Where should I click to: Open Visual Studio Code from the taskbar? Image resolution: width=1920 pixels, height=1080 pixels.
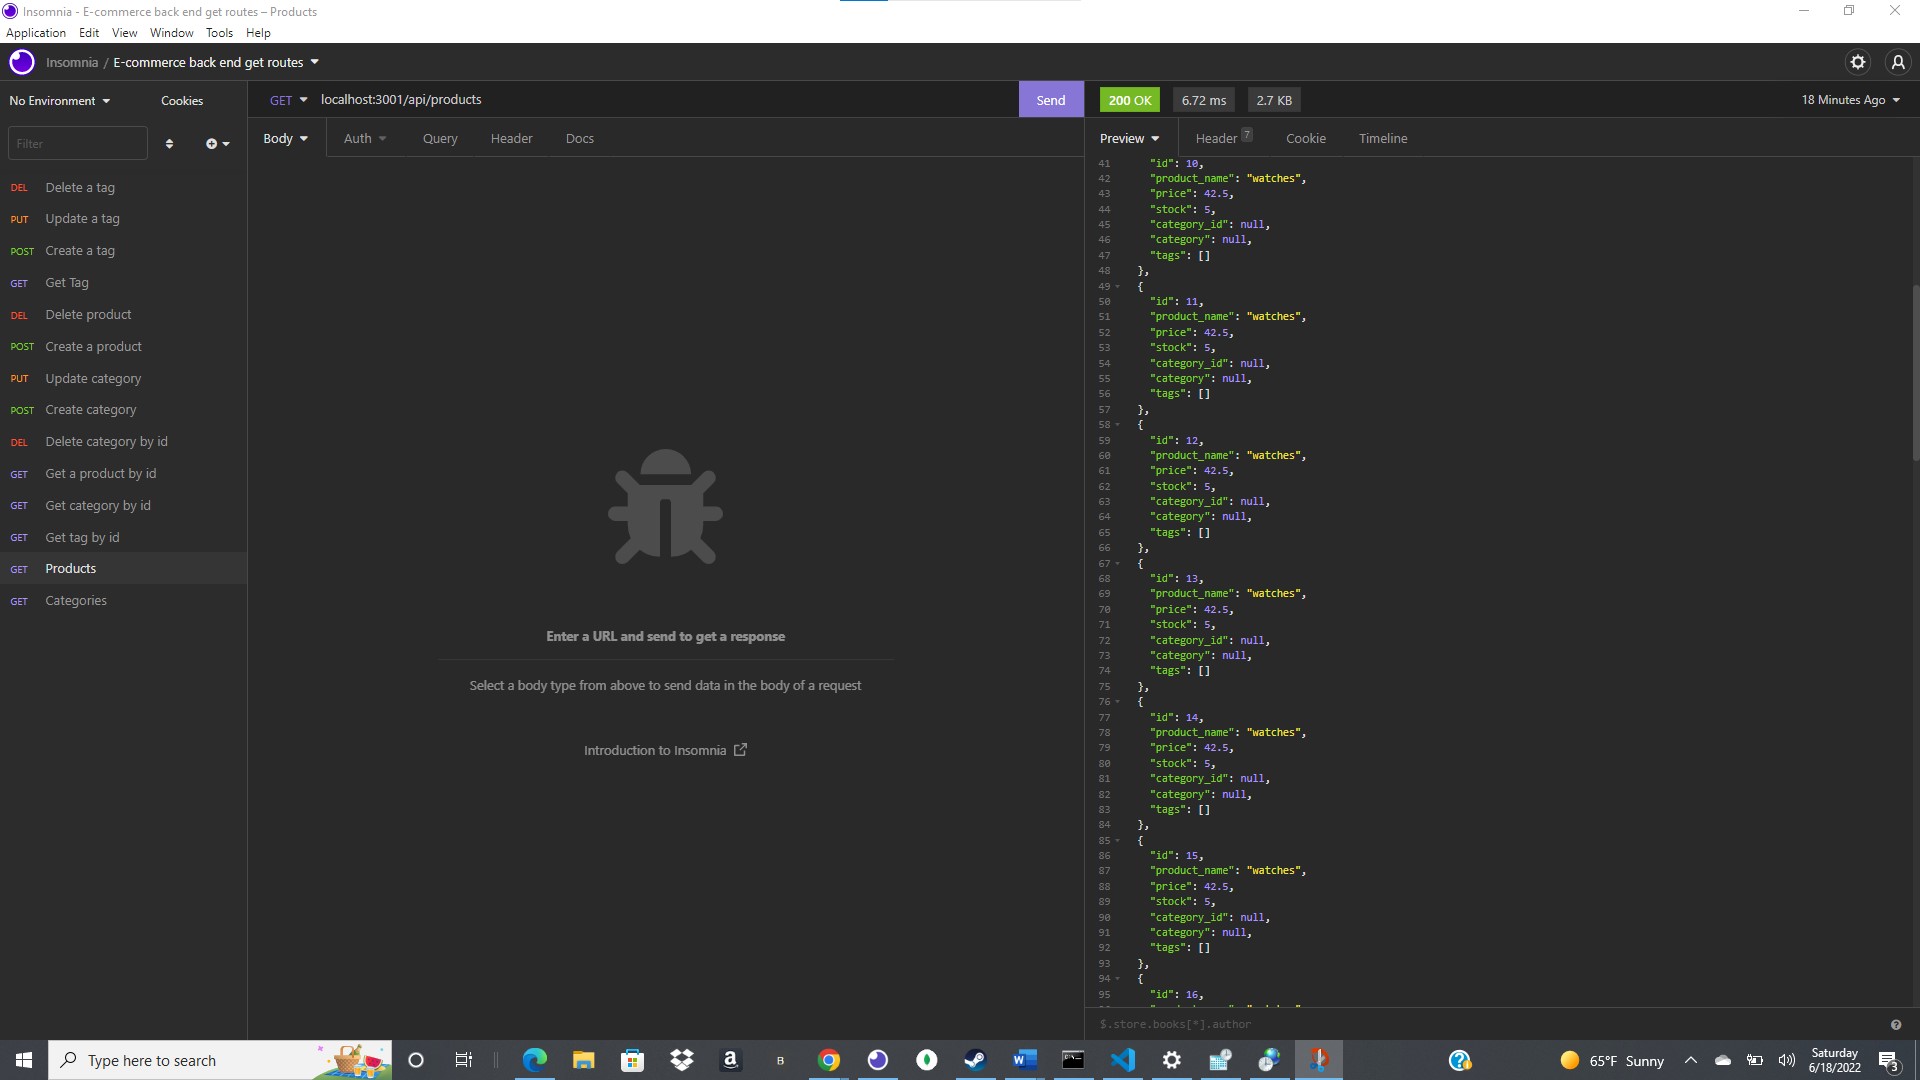(x=1123, y=1060)
